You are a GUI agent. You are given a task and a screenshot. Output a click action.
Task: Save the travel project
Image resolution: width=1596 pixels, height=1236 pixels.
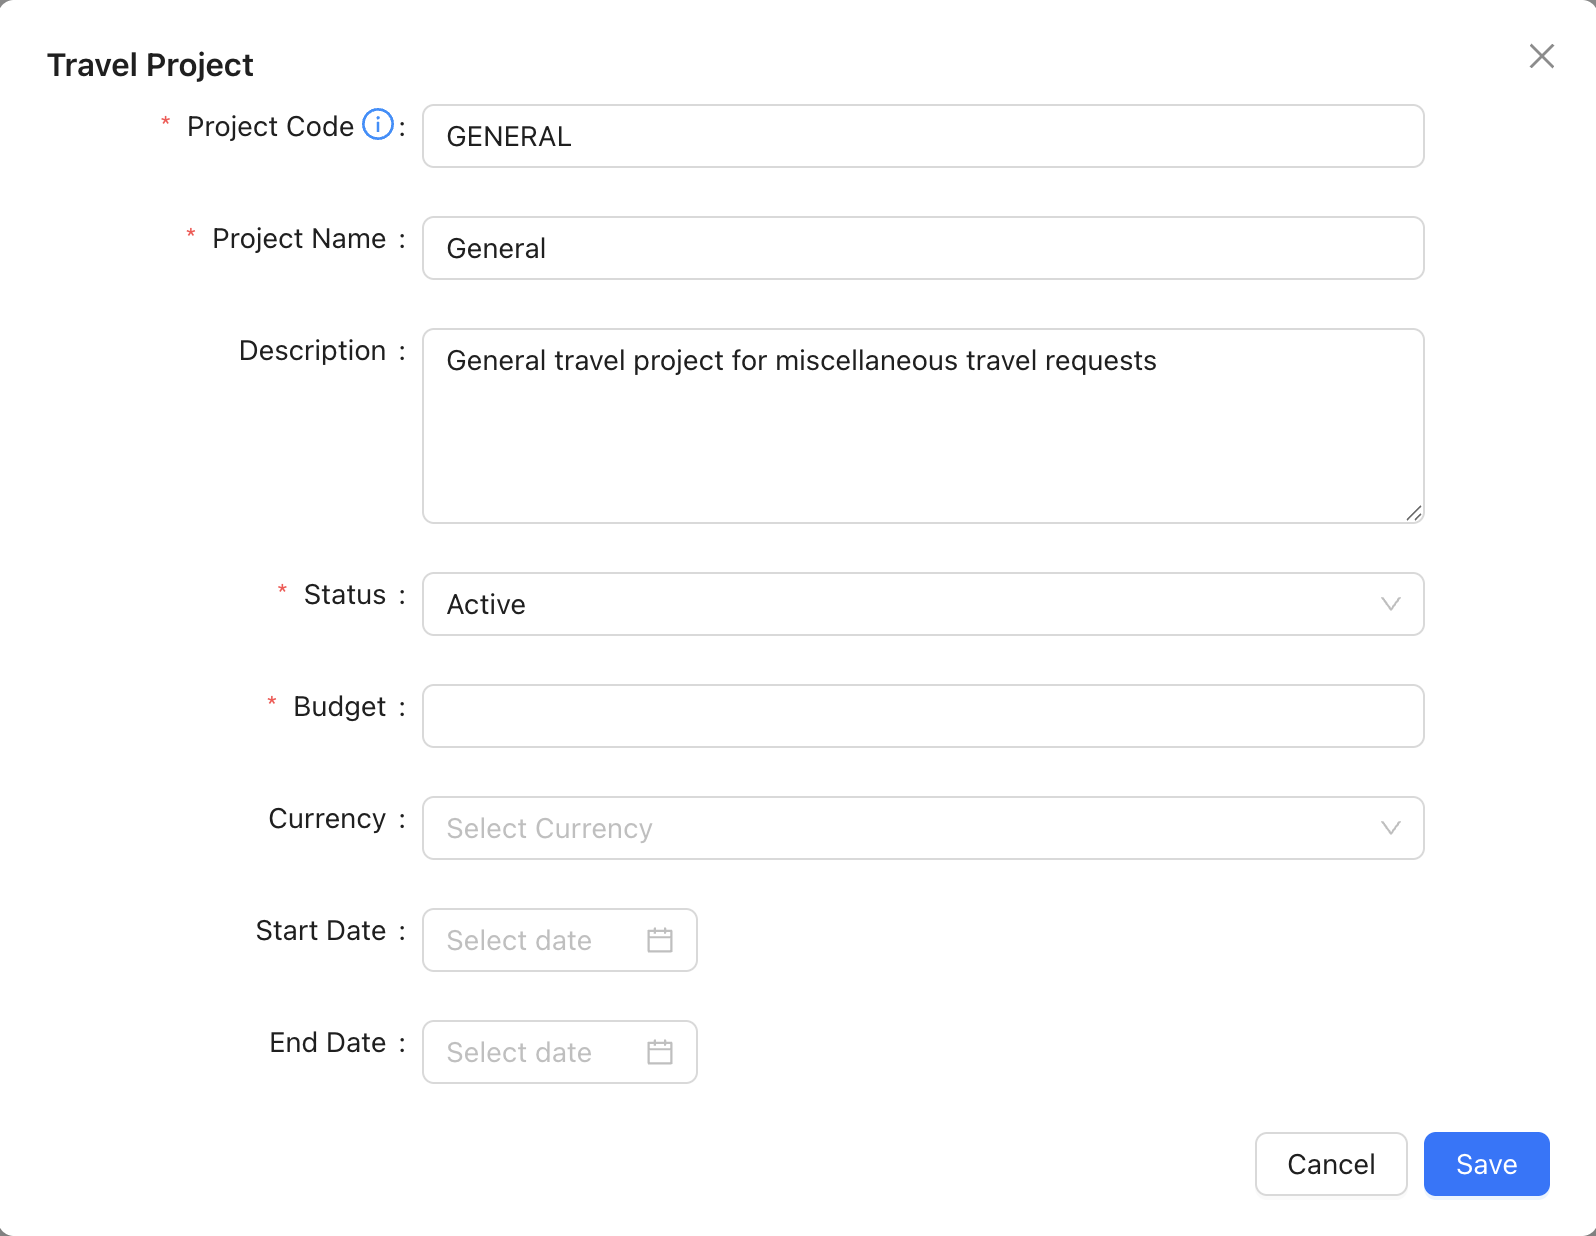pyautogui.click(x=1486, y=1164)
